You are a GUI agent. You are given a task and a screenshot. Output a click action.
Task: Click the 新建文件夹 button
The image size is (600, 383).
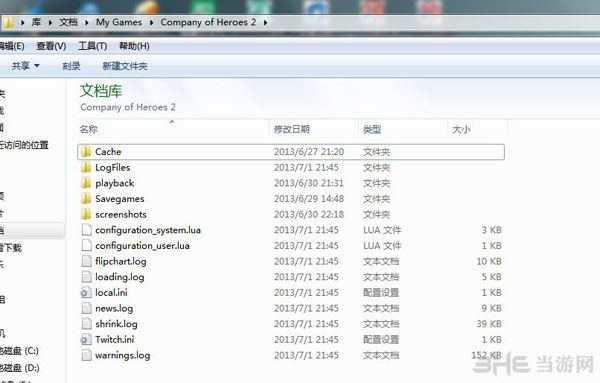125,66
